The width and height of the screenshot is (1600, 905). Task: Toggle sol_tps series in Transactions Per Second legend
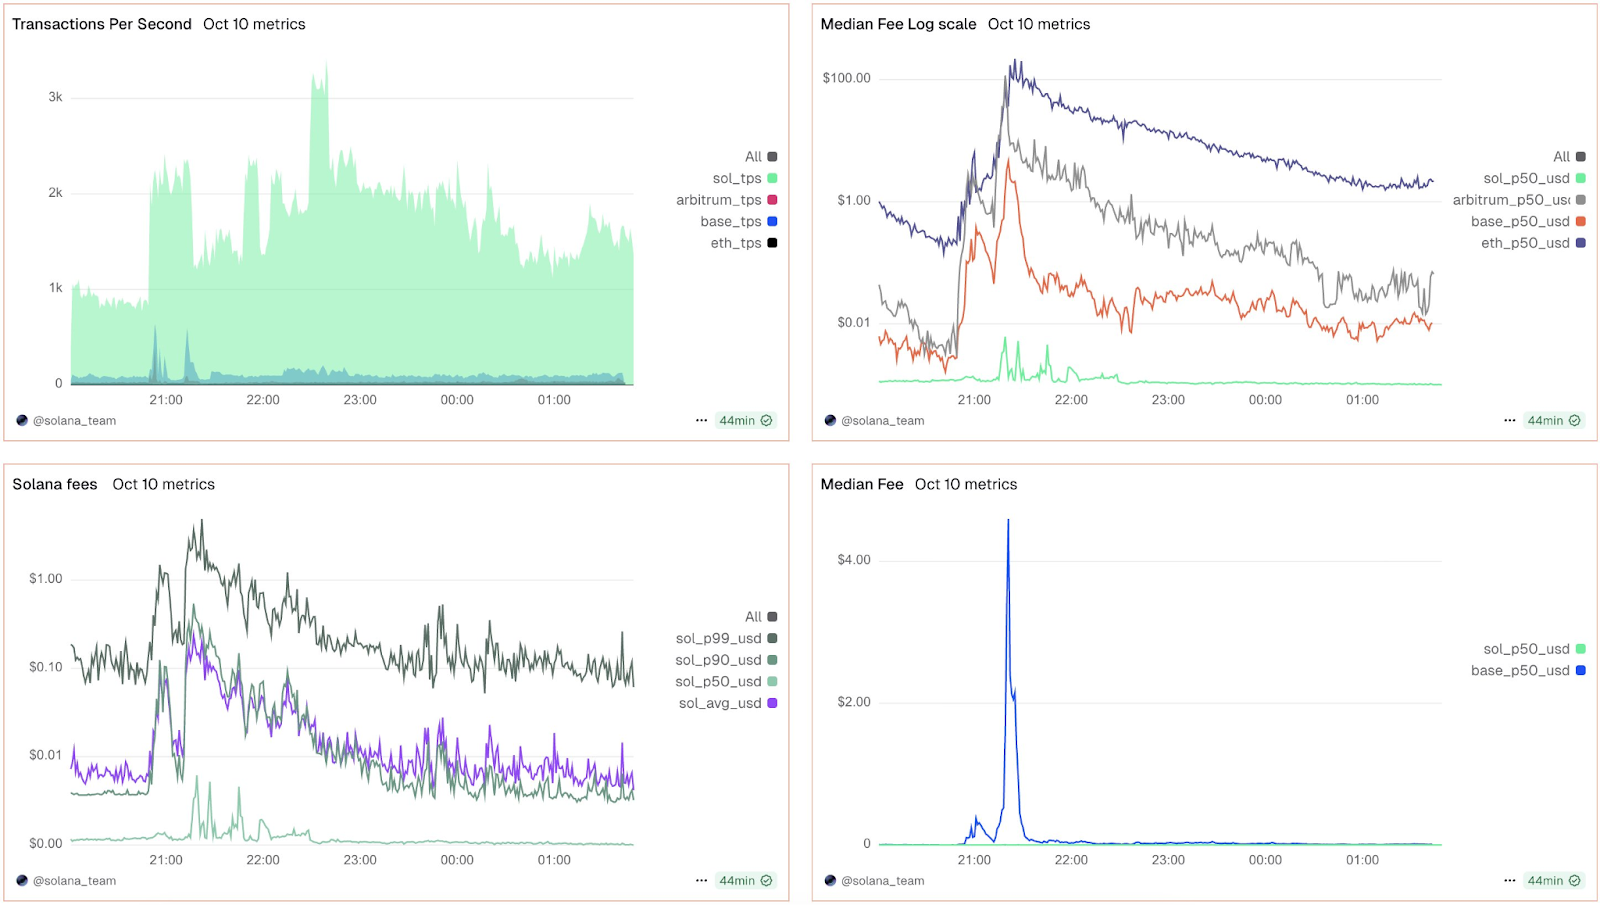tap(744, 178)
